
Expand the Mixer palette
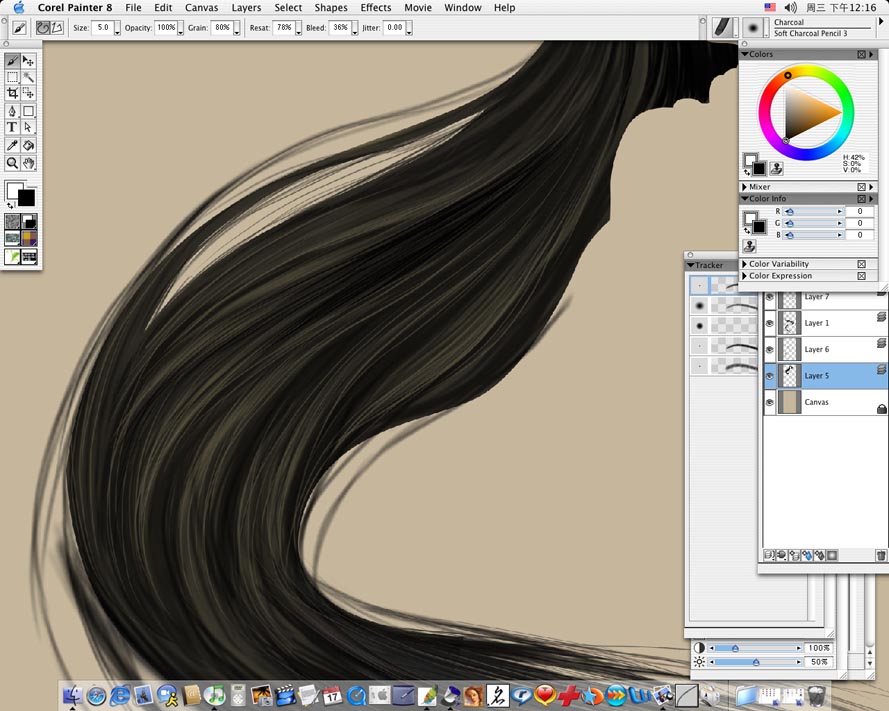coord(744,187)
